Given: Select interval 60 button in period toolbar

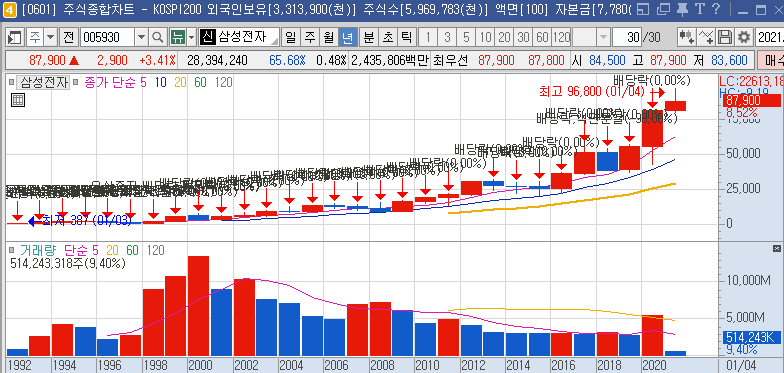Looking at the screenshot, I should point(542,36).
